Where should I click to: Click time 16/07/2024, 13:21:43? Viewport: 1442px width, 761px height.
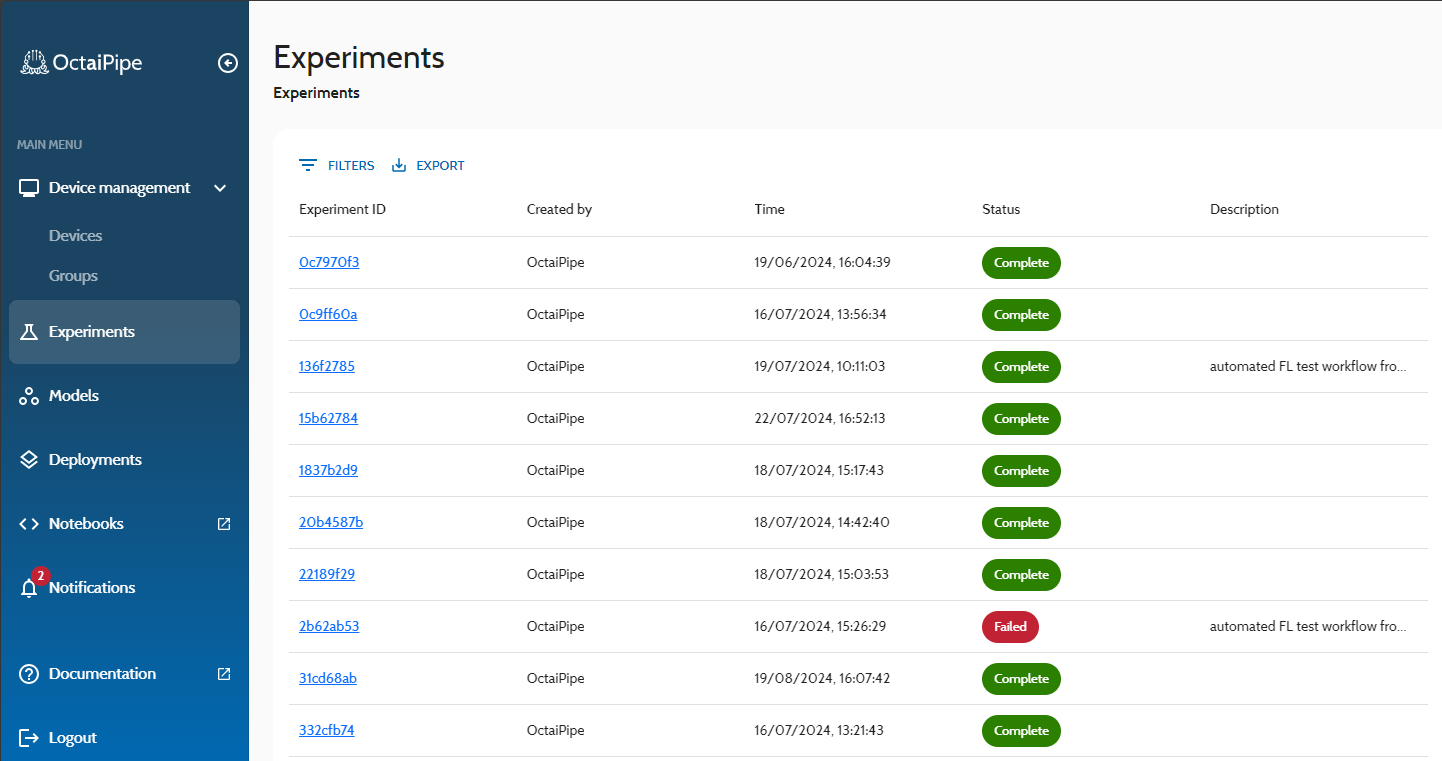click(819, 731)
